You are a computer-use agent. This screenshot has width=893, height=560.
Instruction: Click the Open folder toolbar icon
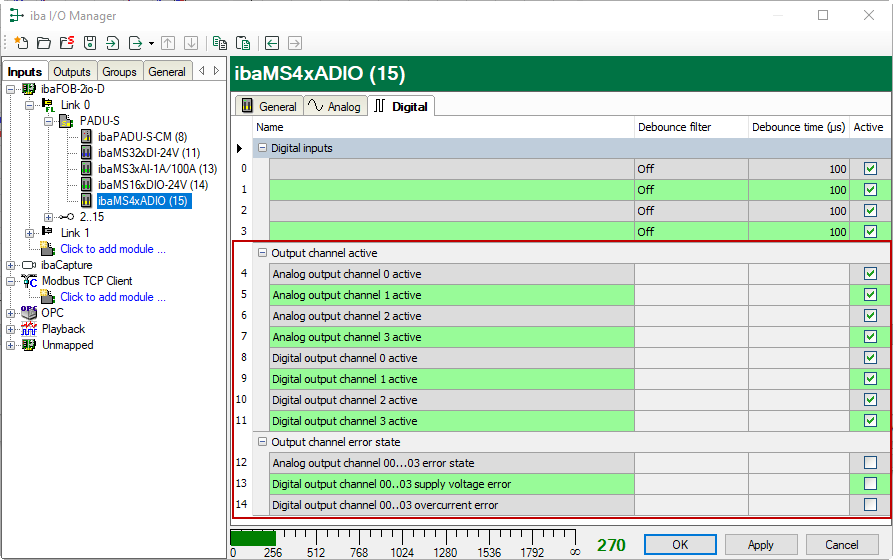[x=43, y=43]
